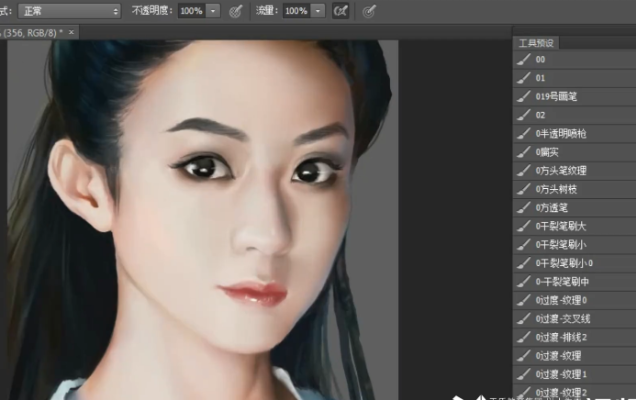
Task: Pick the 0过渡-交叉线 brush preset
Action: click(x=562, y=318)
